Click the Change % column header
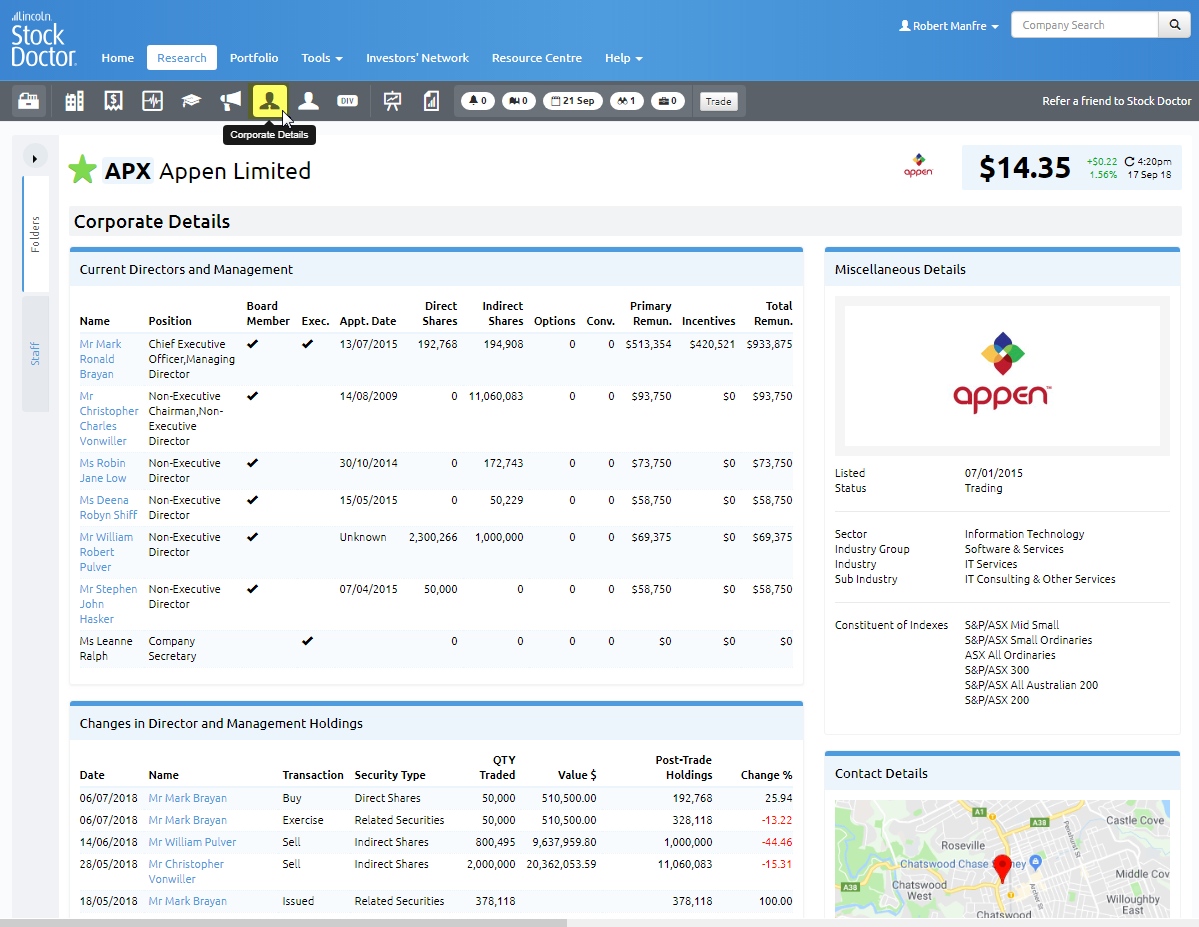1199x927 pixels. pos(766,775)
